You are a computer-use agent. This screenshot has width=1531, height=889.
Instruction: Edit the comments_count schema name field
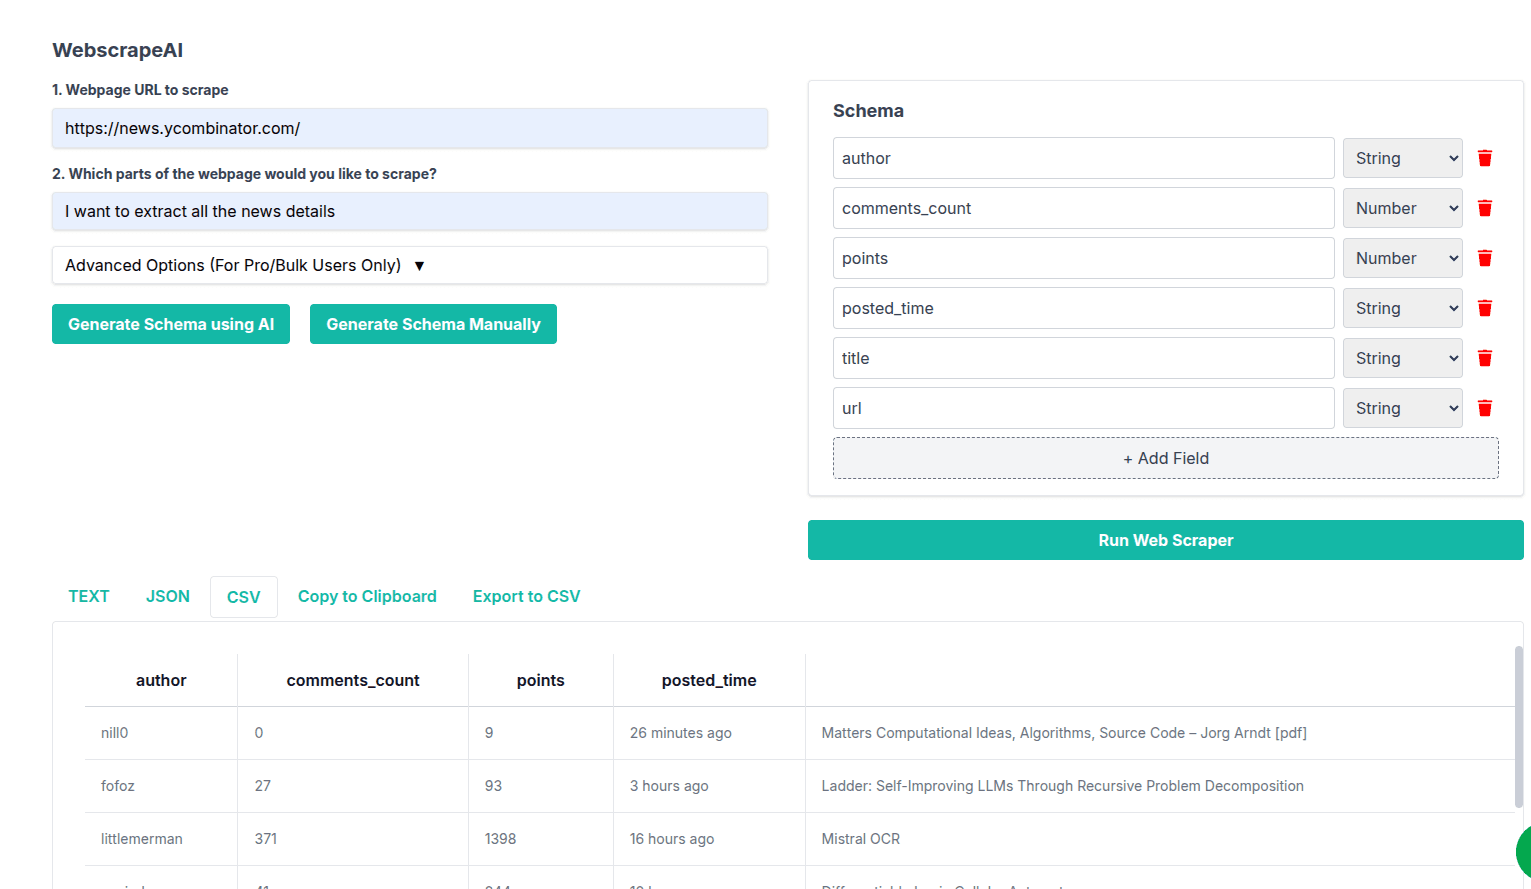click(x=1084, y=208)
